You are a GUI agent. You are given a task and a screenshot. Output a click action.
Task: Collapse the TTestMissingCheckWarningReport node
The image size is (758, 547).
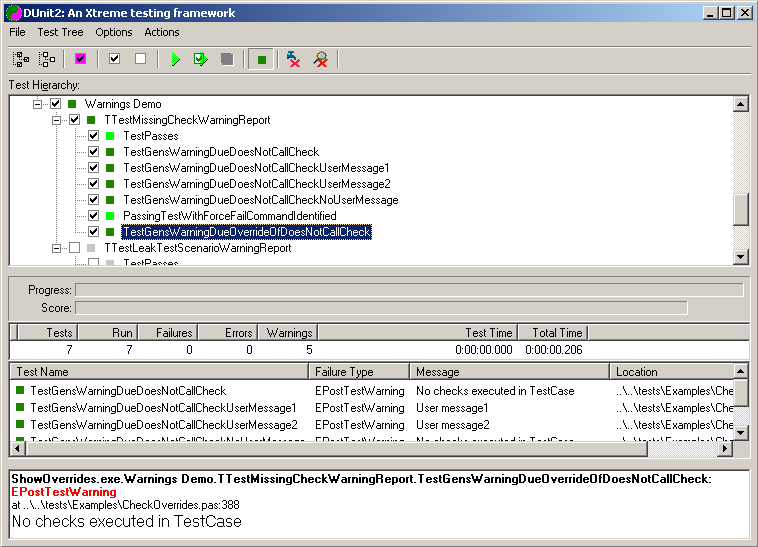57,120
